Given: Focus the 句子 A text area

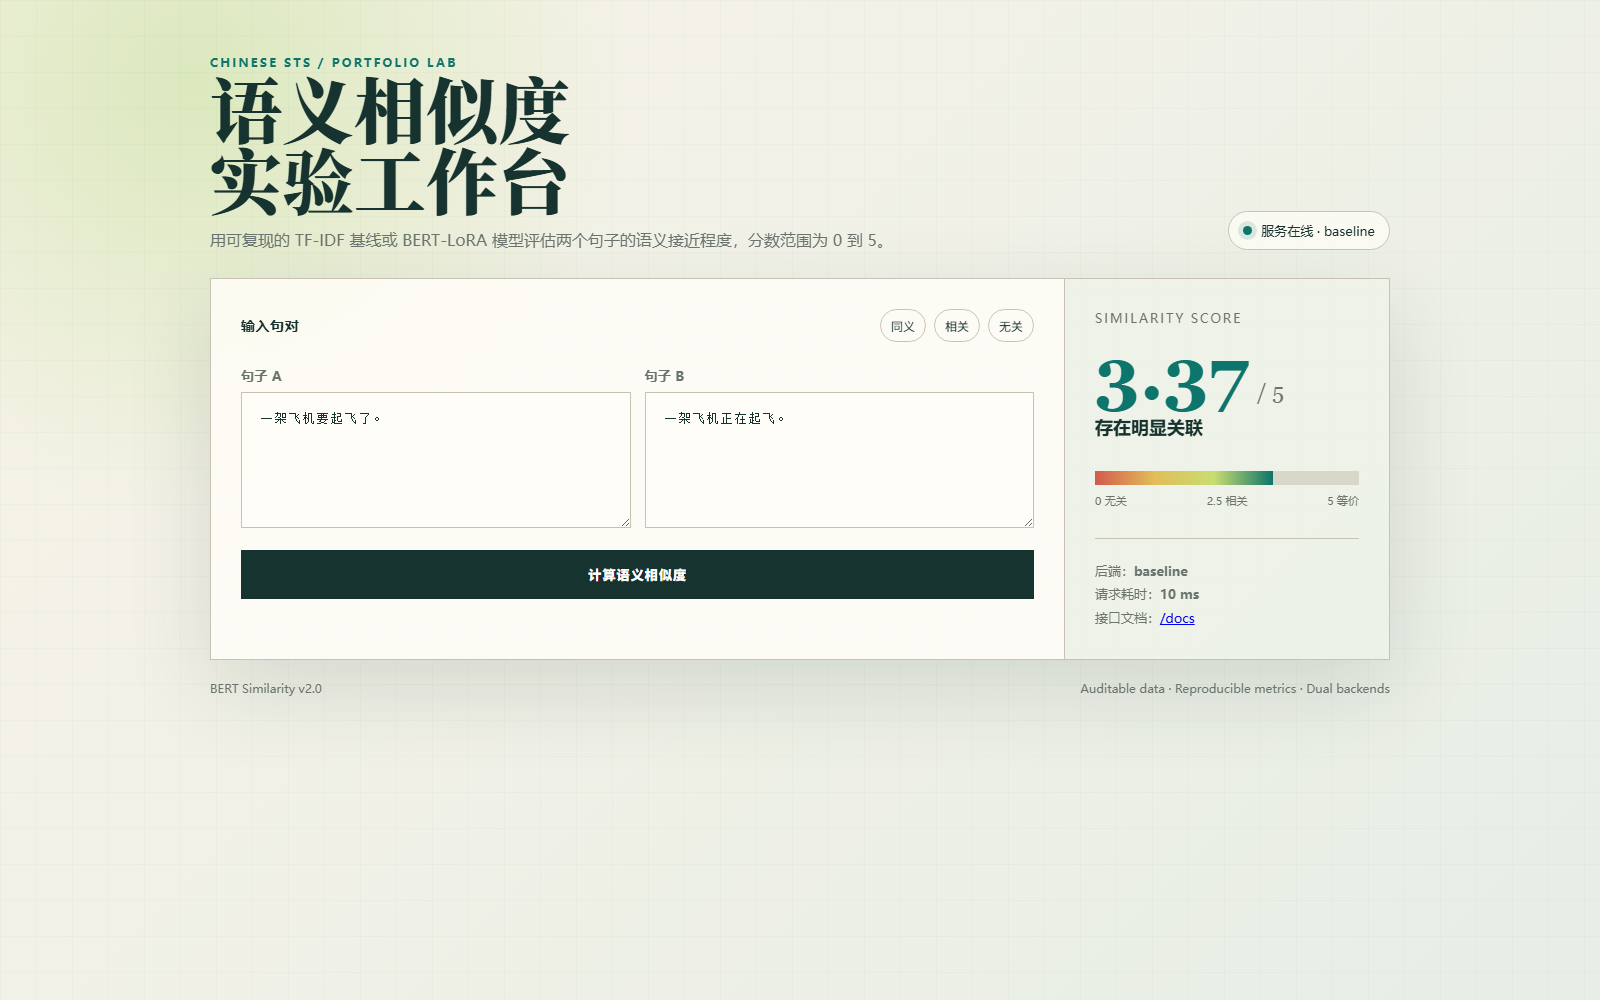Looking at the screenshot, I should [435, 460].
